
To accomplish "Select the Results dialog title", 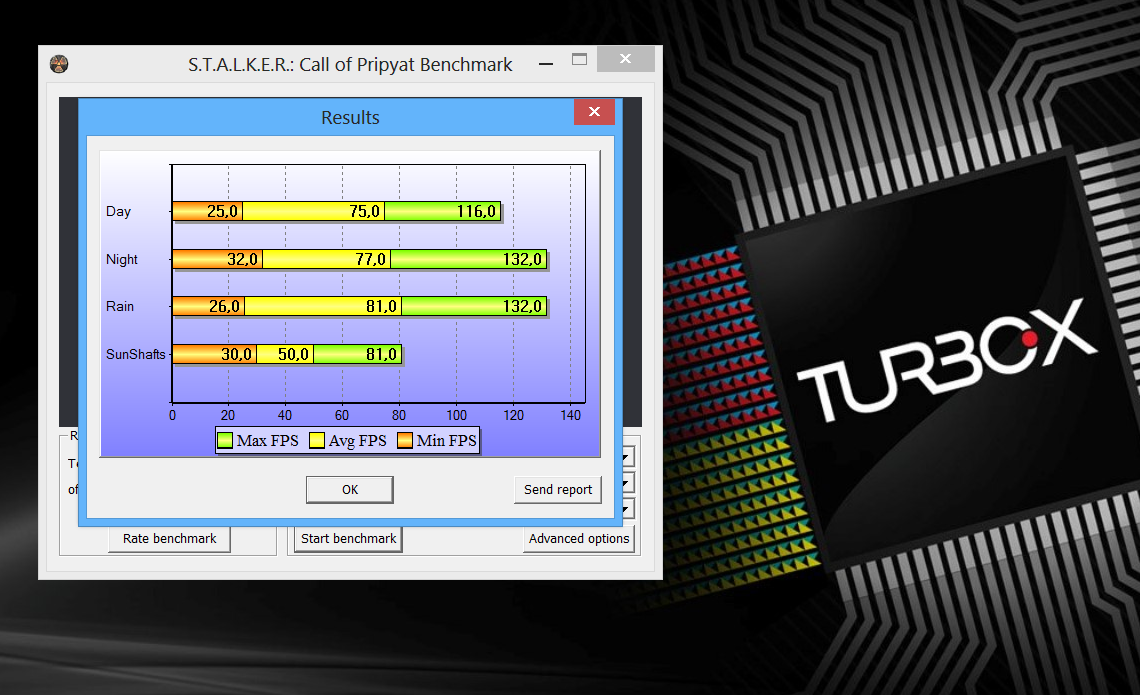I will tap(350, 118).
